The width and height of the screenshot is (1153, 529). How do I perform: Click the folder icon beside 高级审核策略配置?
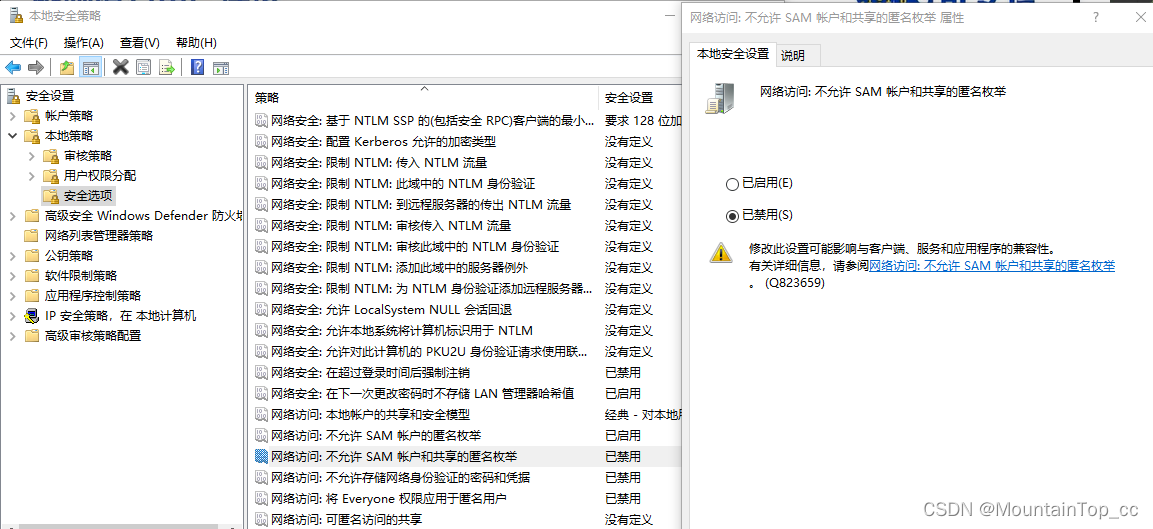(x=32, y=335)
